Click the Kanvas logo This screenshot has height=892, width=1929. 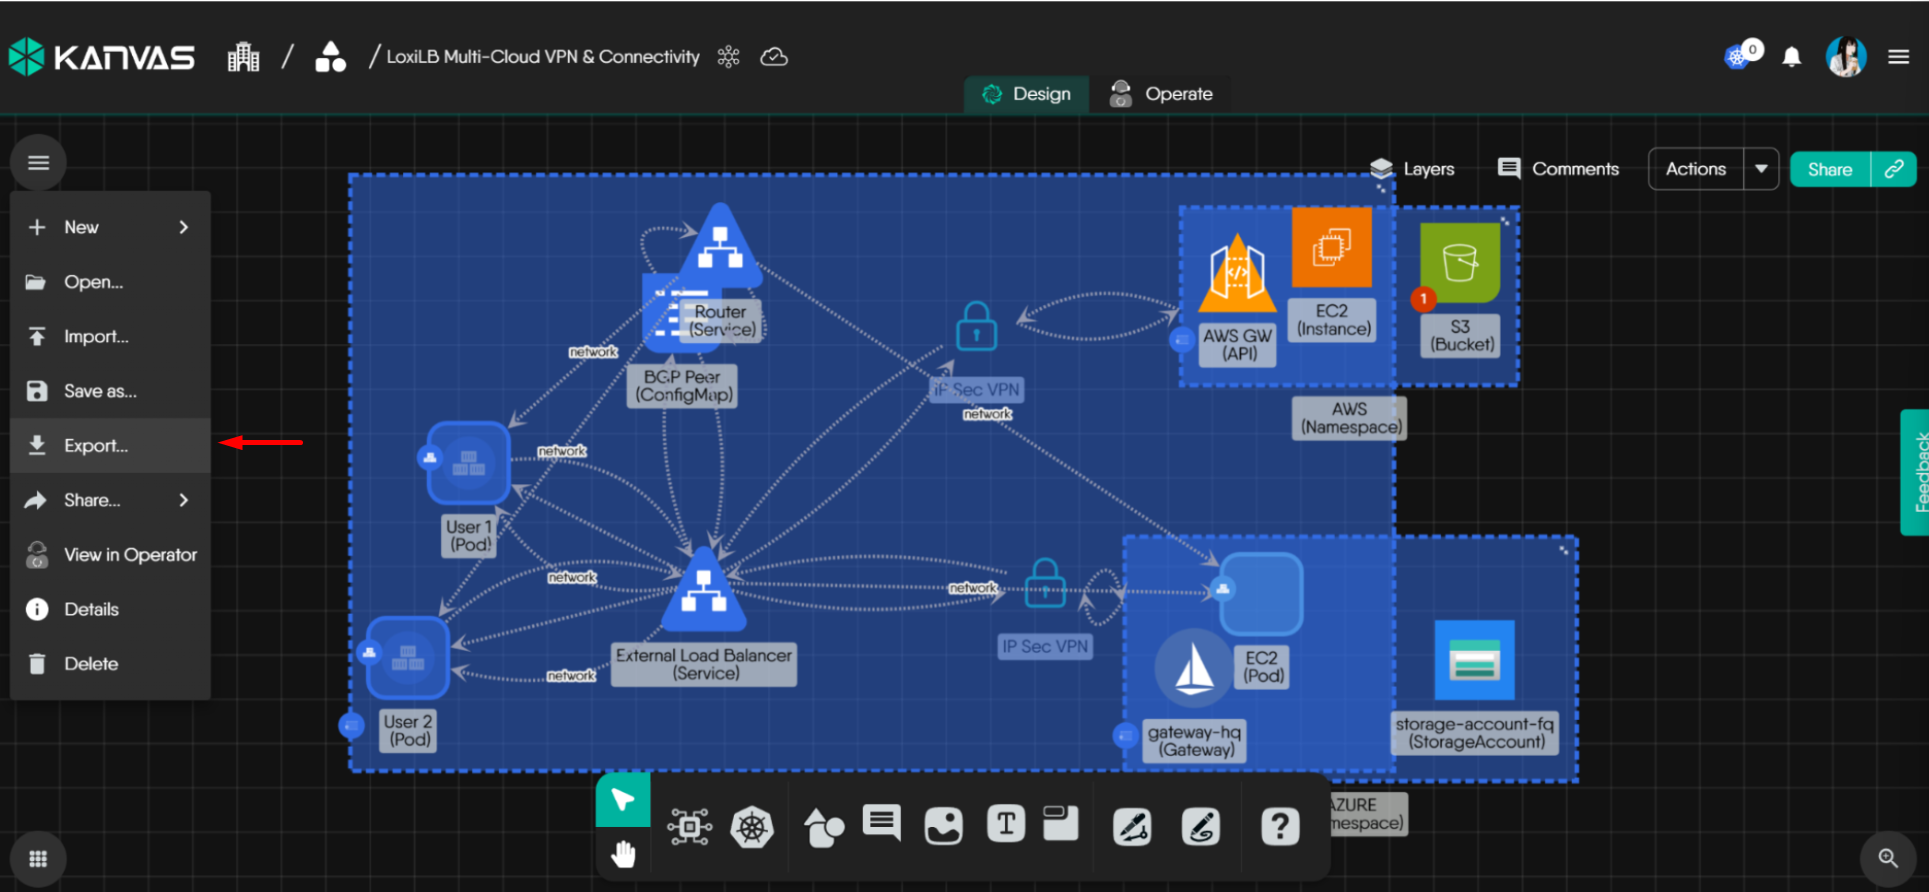[x=101, y=57]
